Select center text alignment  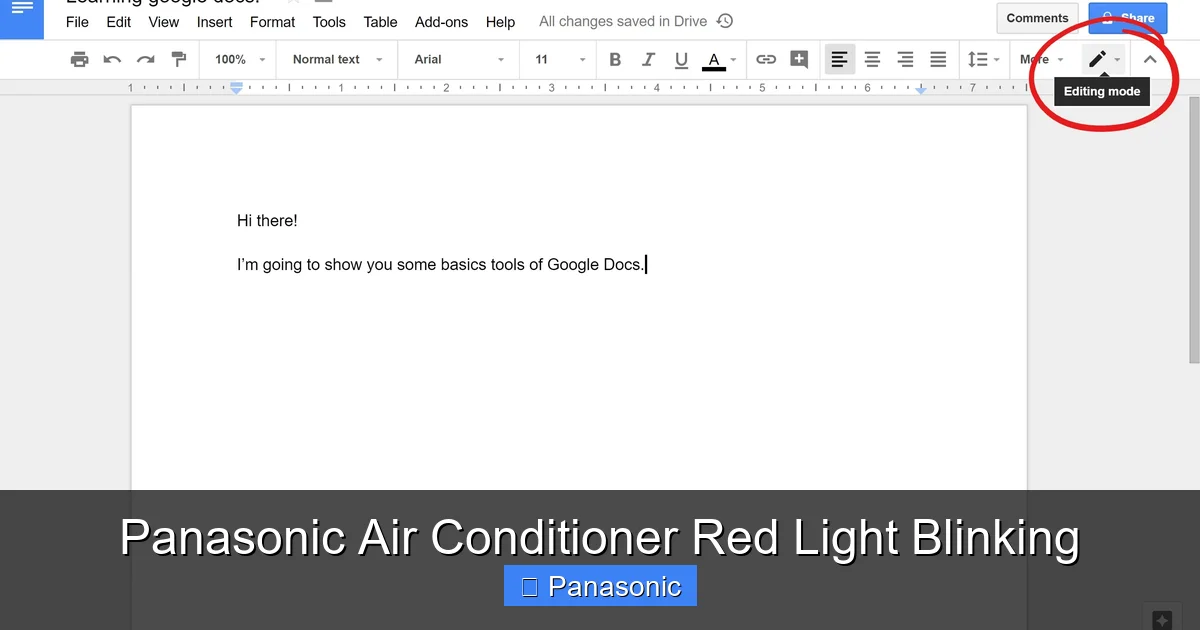(x=872, y=60)
